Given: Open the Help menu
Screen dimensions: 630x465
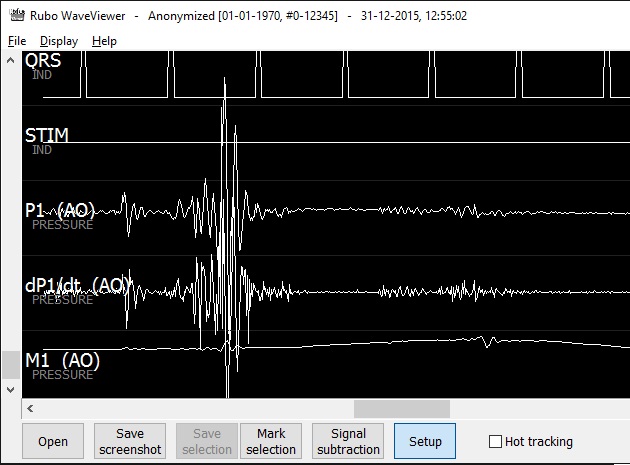Looking at the screenshot, I should pyautogui.click(x=104, y=41).
